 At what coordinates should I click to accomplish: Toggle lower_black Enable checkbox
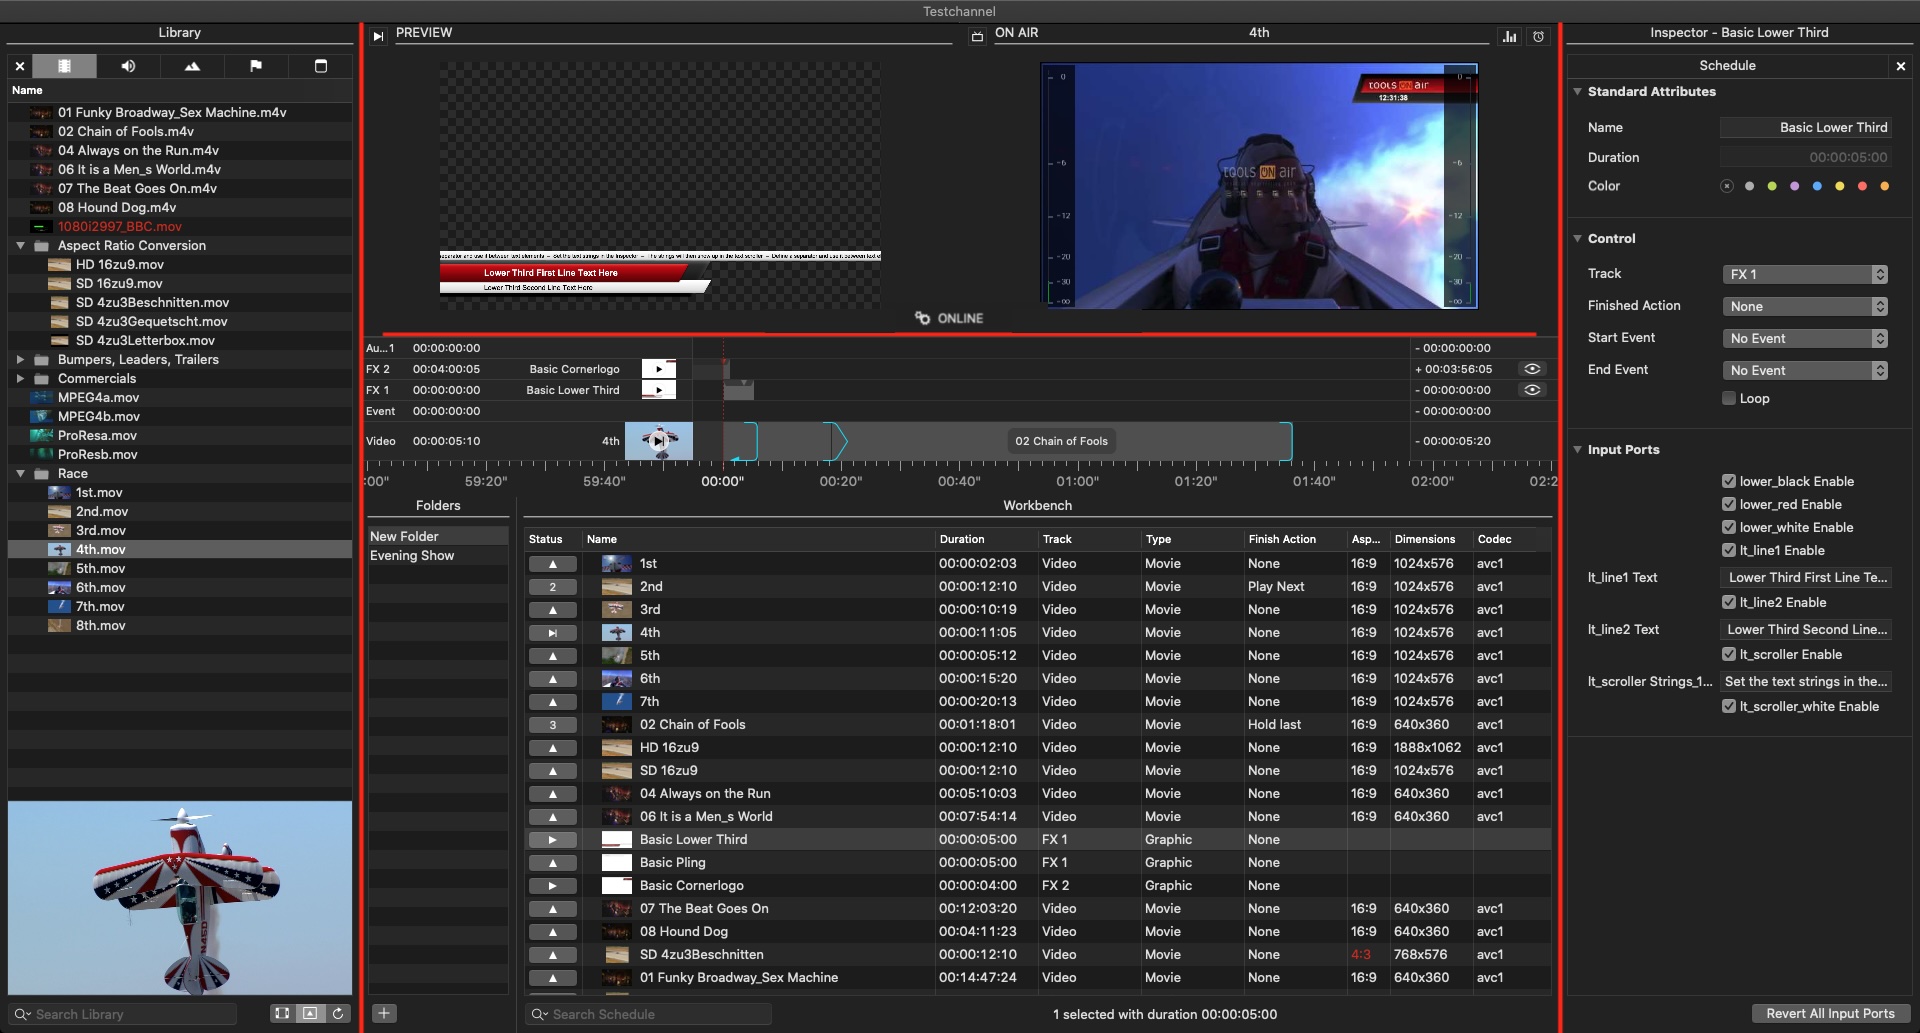tap(1728, 481)
